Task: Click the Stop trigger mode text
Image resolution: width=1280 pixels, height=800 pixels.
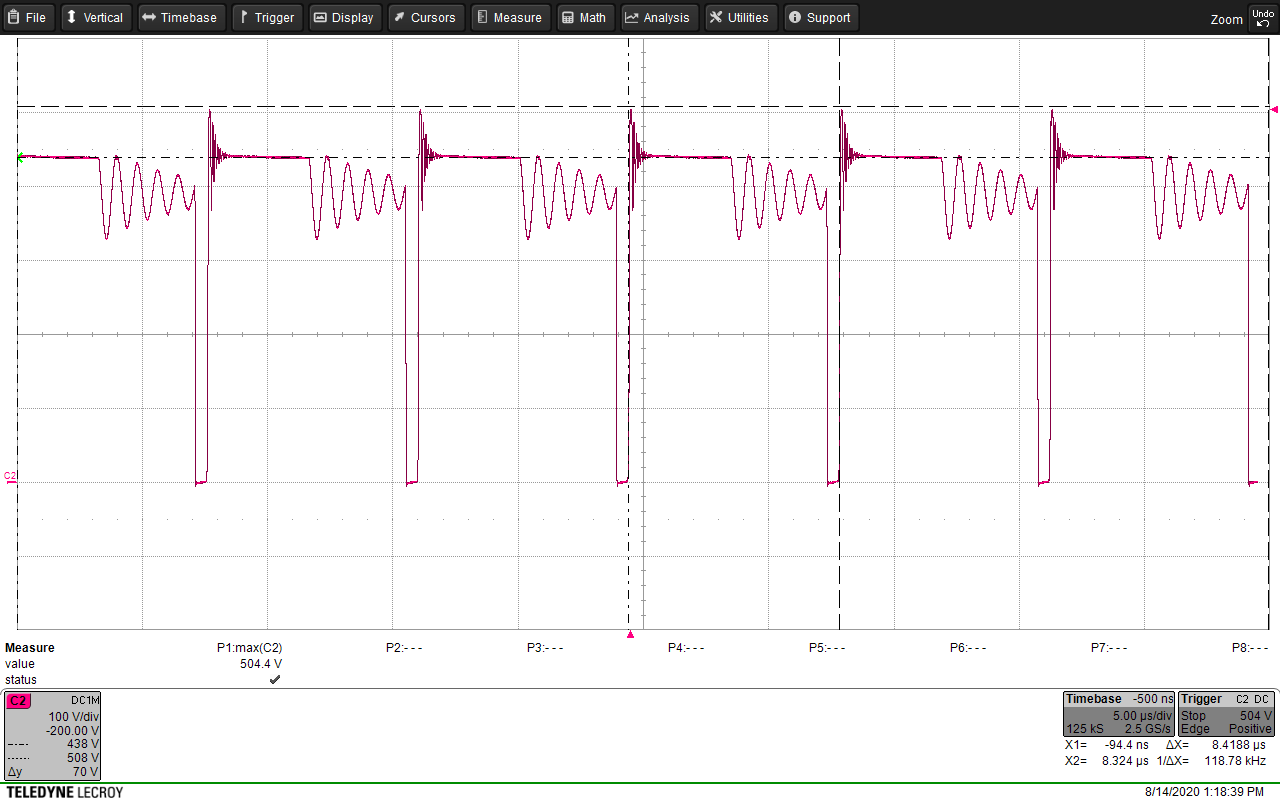Action: [1194, 716]
